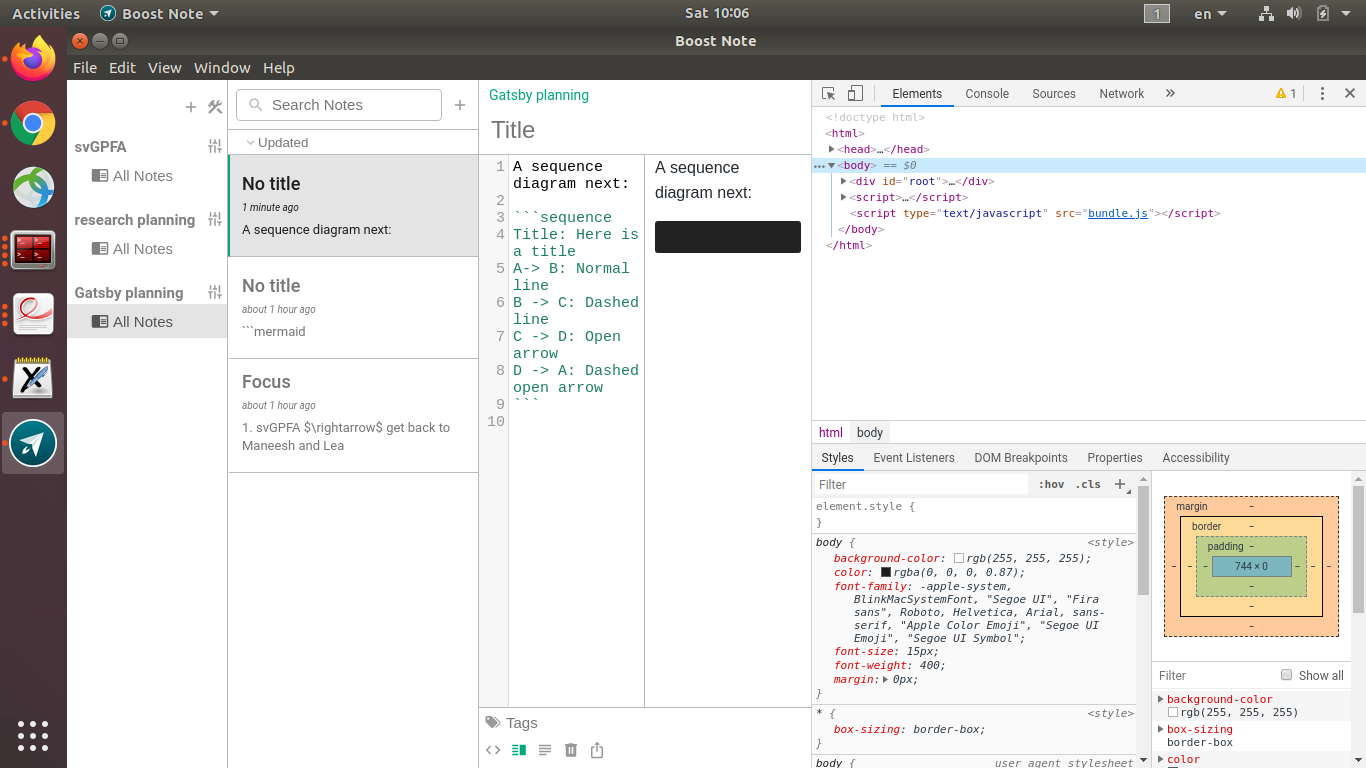Show applications grid in dock
Image resolution: width=1366 pixels, height=768 pixels.
coord(33,735)
